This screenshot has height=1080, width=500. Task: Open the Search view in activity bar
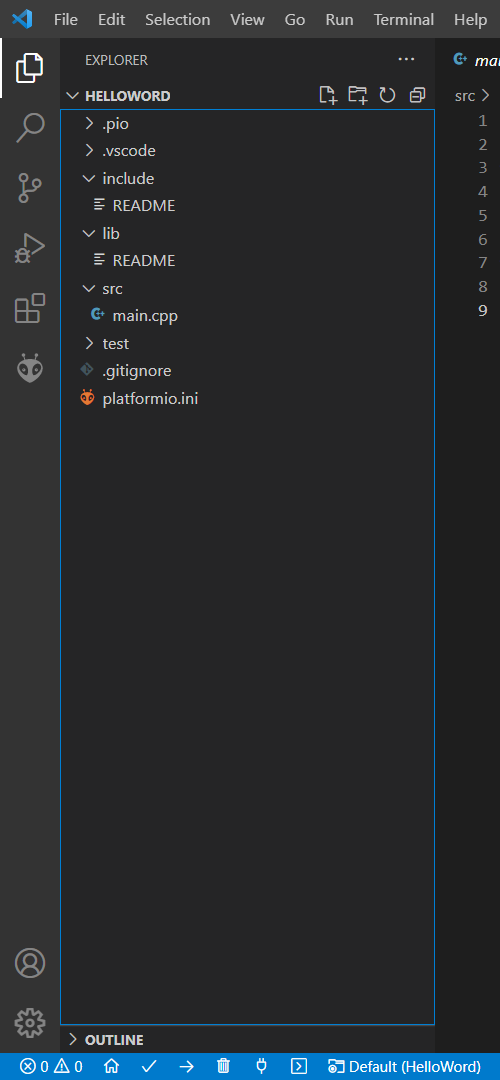coord(30,127)
